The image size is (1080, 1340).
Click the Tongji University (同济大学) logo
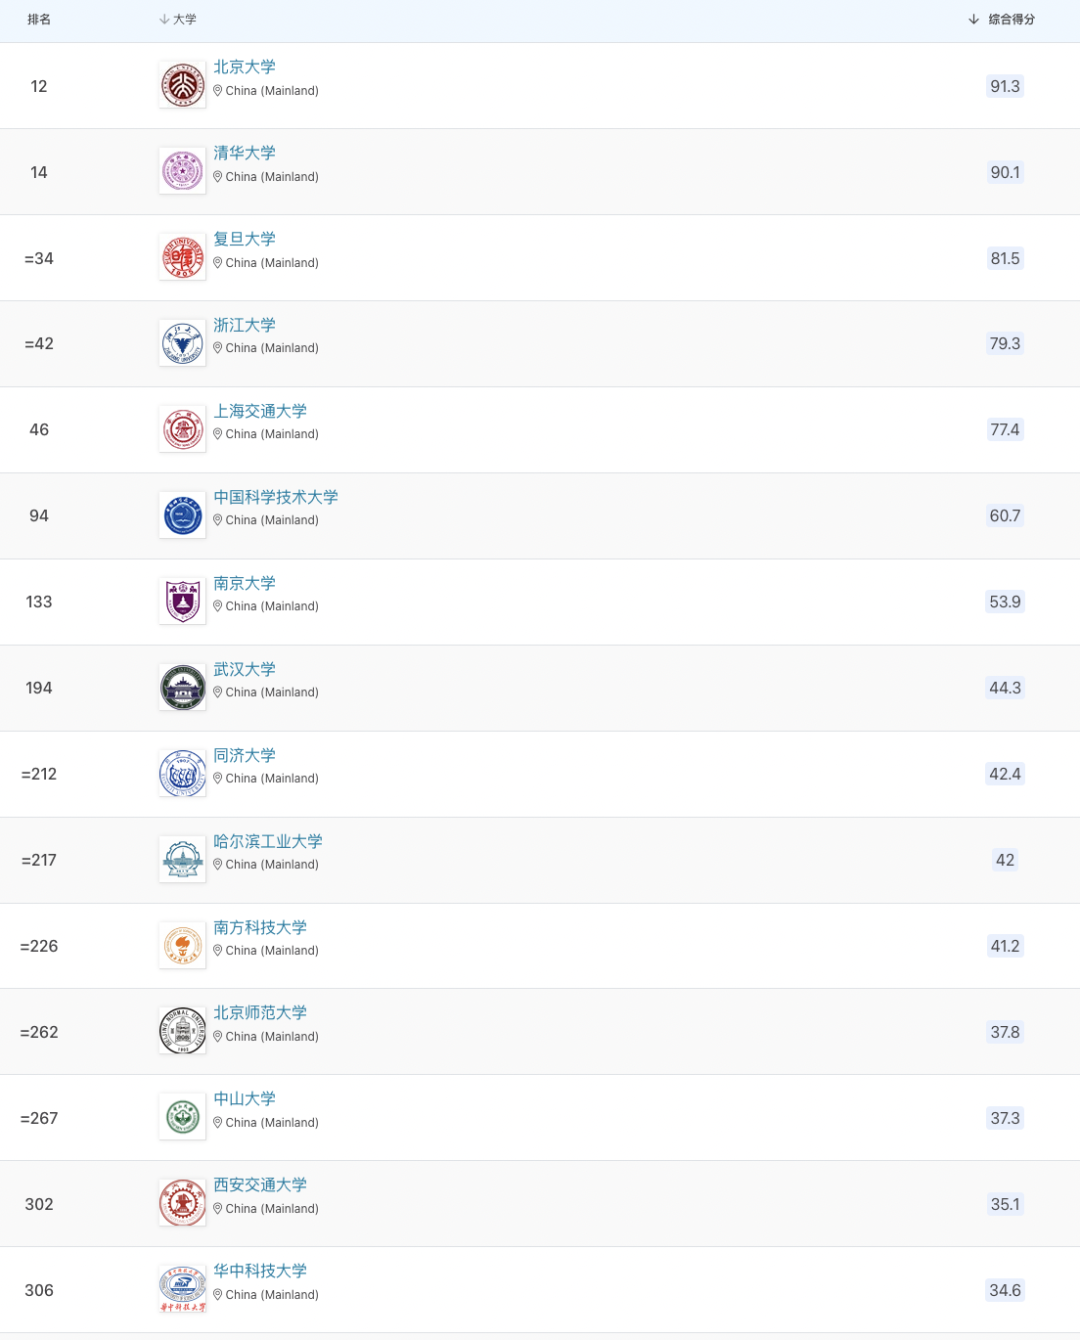coord(182,774)
